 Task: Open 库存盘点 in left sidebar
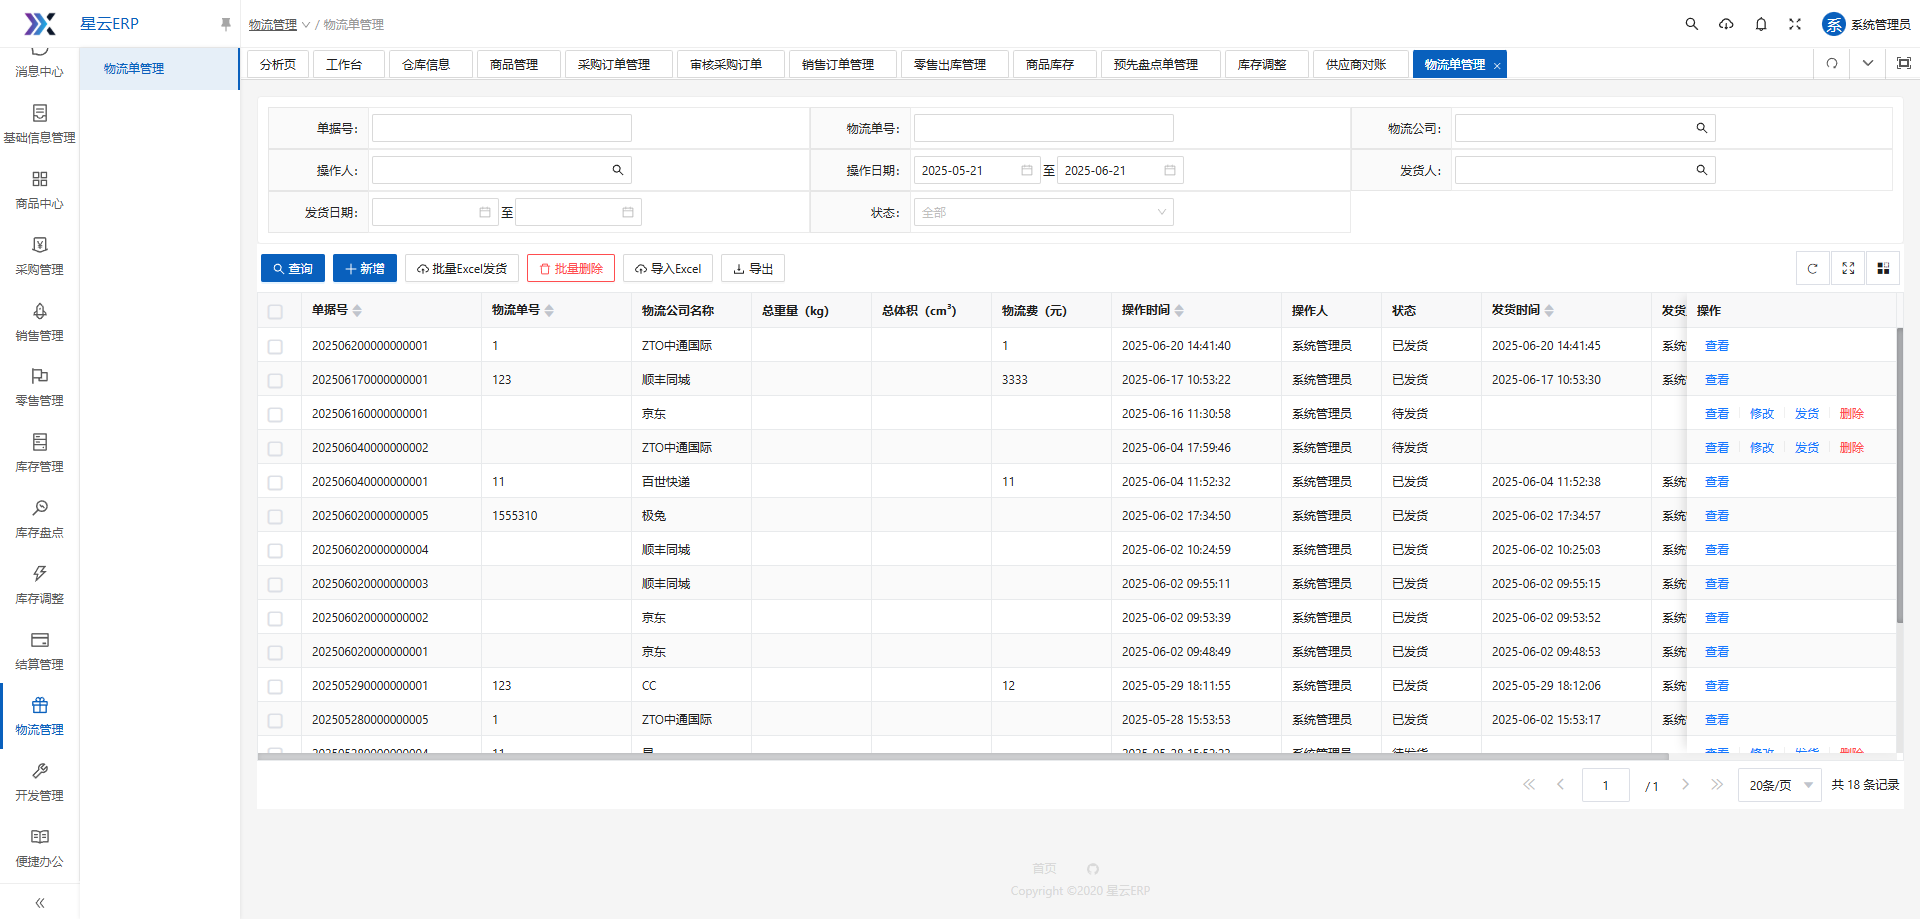[40, 518]
